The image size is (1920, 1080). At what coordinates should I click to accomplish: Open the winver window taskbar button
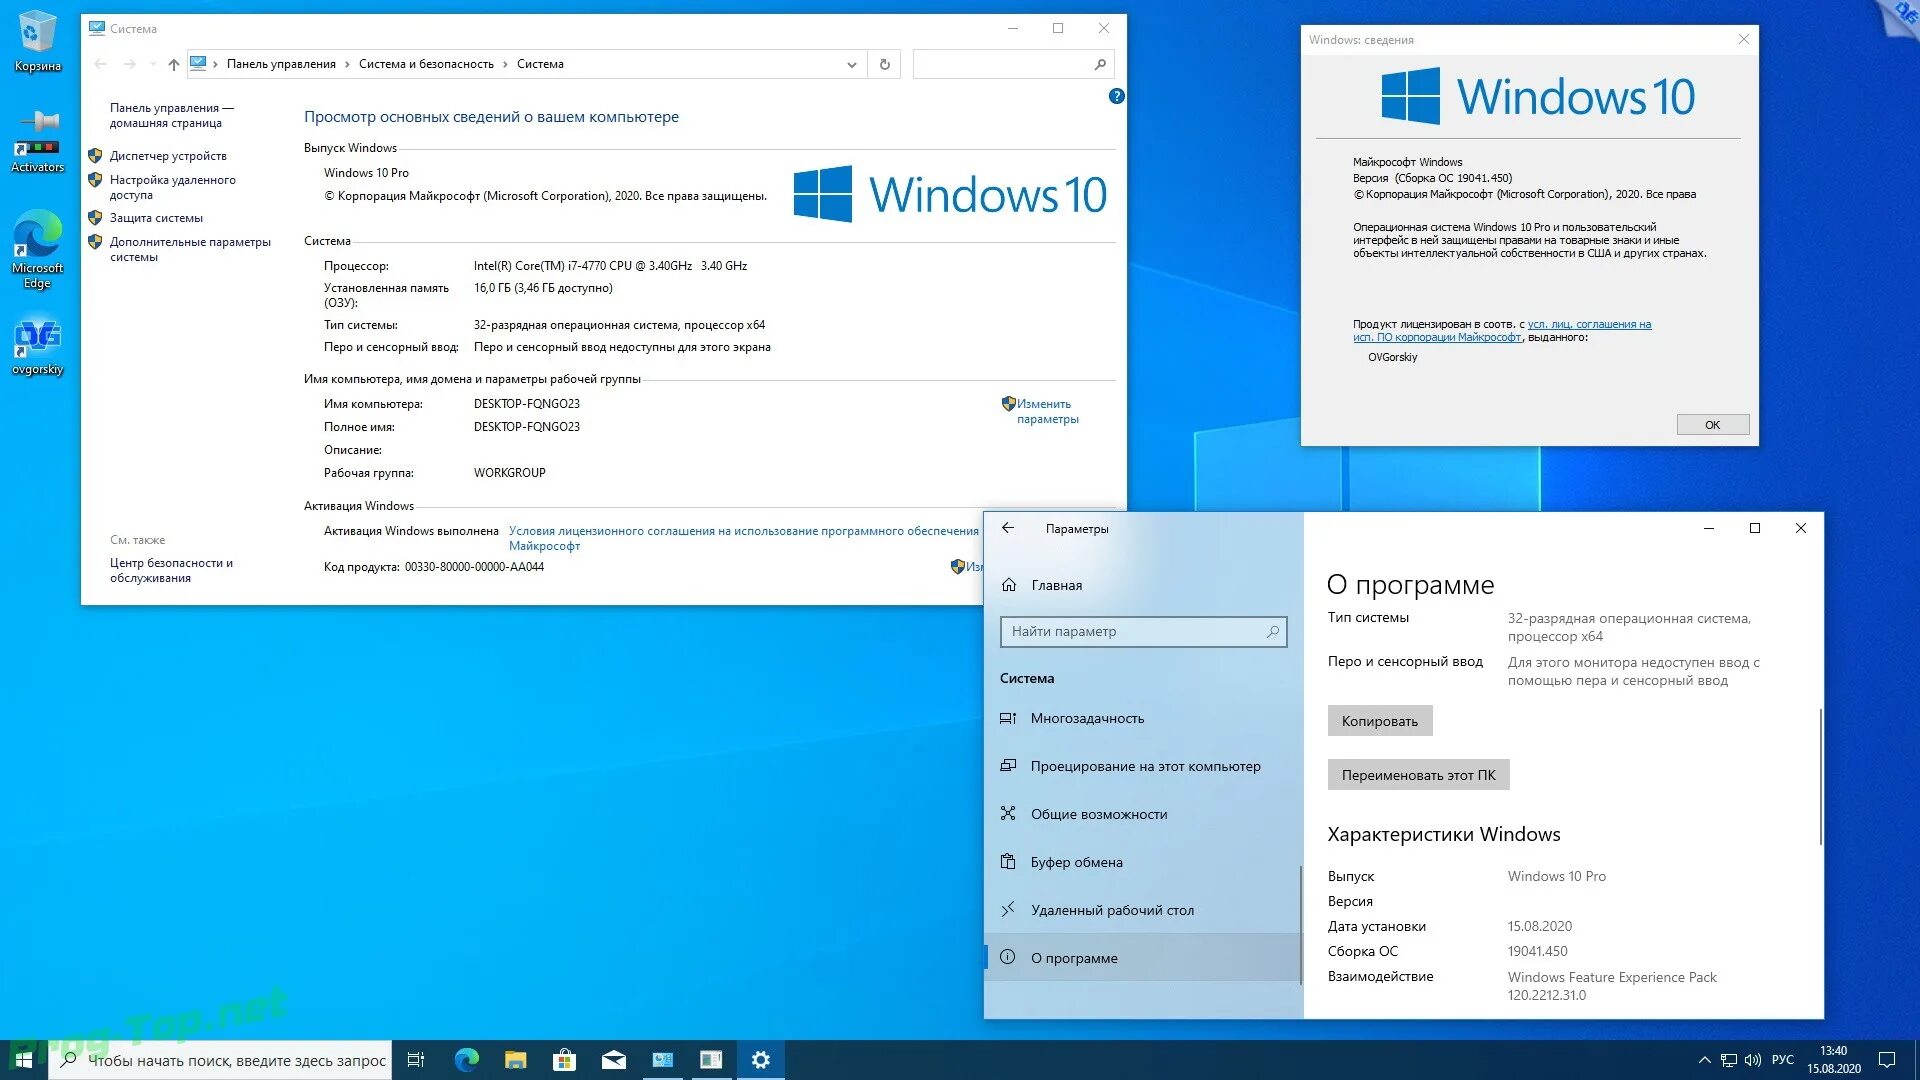click(711, 1060)
